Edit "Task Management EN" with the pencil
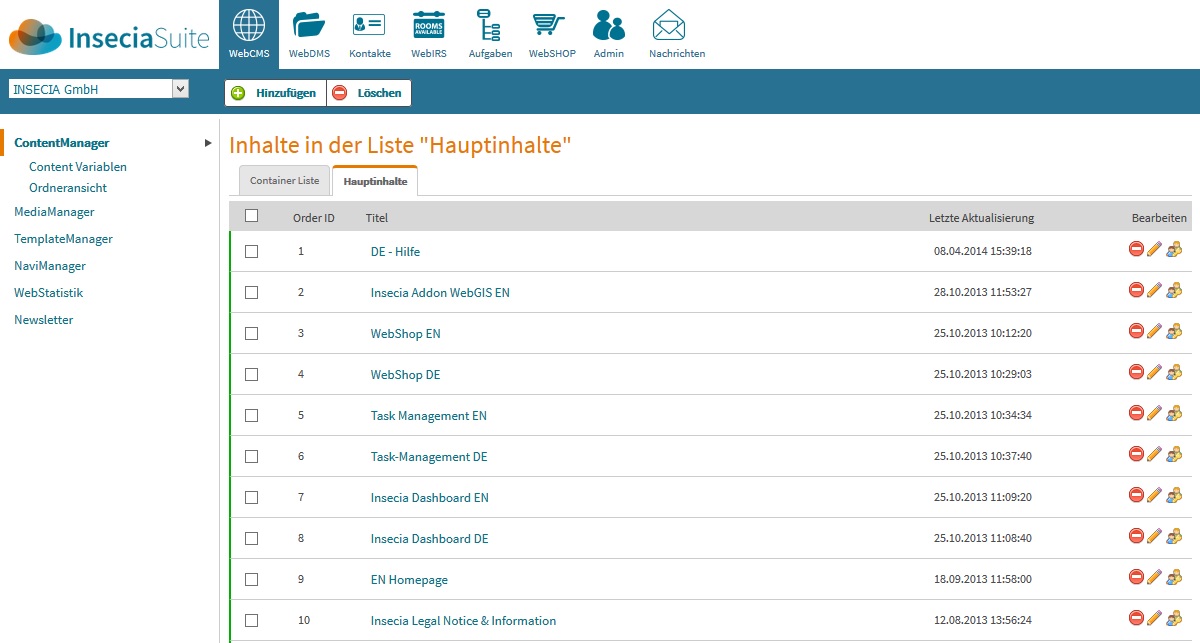This screenshot has width=1200, height=643. 1154,413
